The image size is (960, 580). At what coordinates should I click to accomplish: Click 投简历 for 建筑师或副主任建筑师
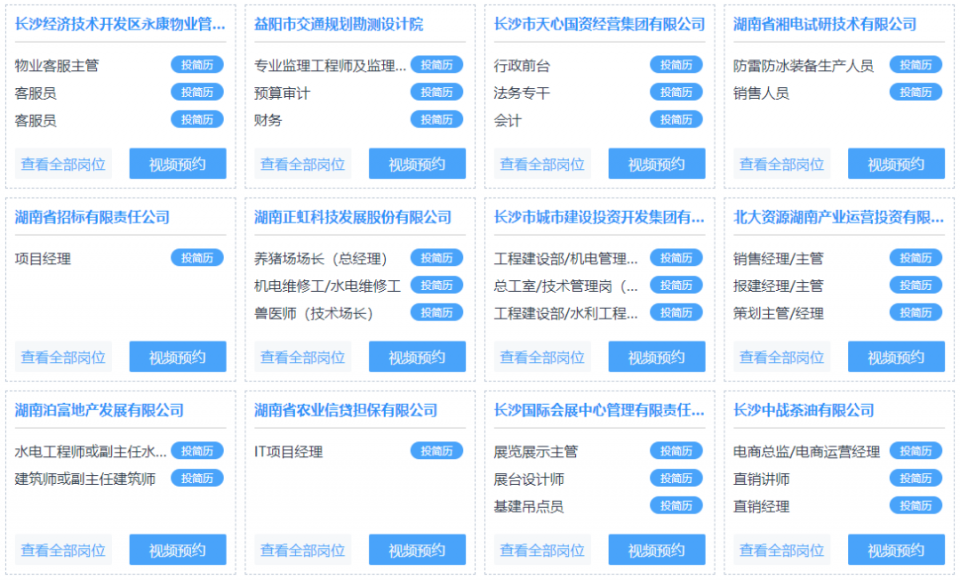point(197,478)
